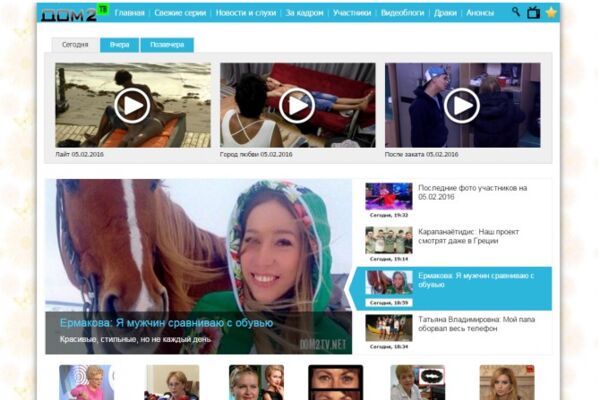Image resolution: width=600 pixels, height=400 pixels.
Task: Open Видеоблоги menu item
Action: coord(403,13)
